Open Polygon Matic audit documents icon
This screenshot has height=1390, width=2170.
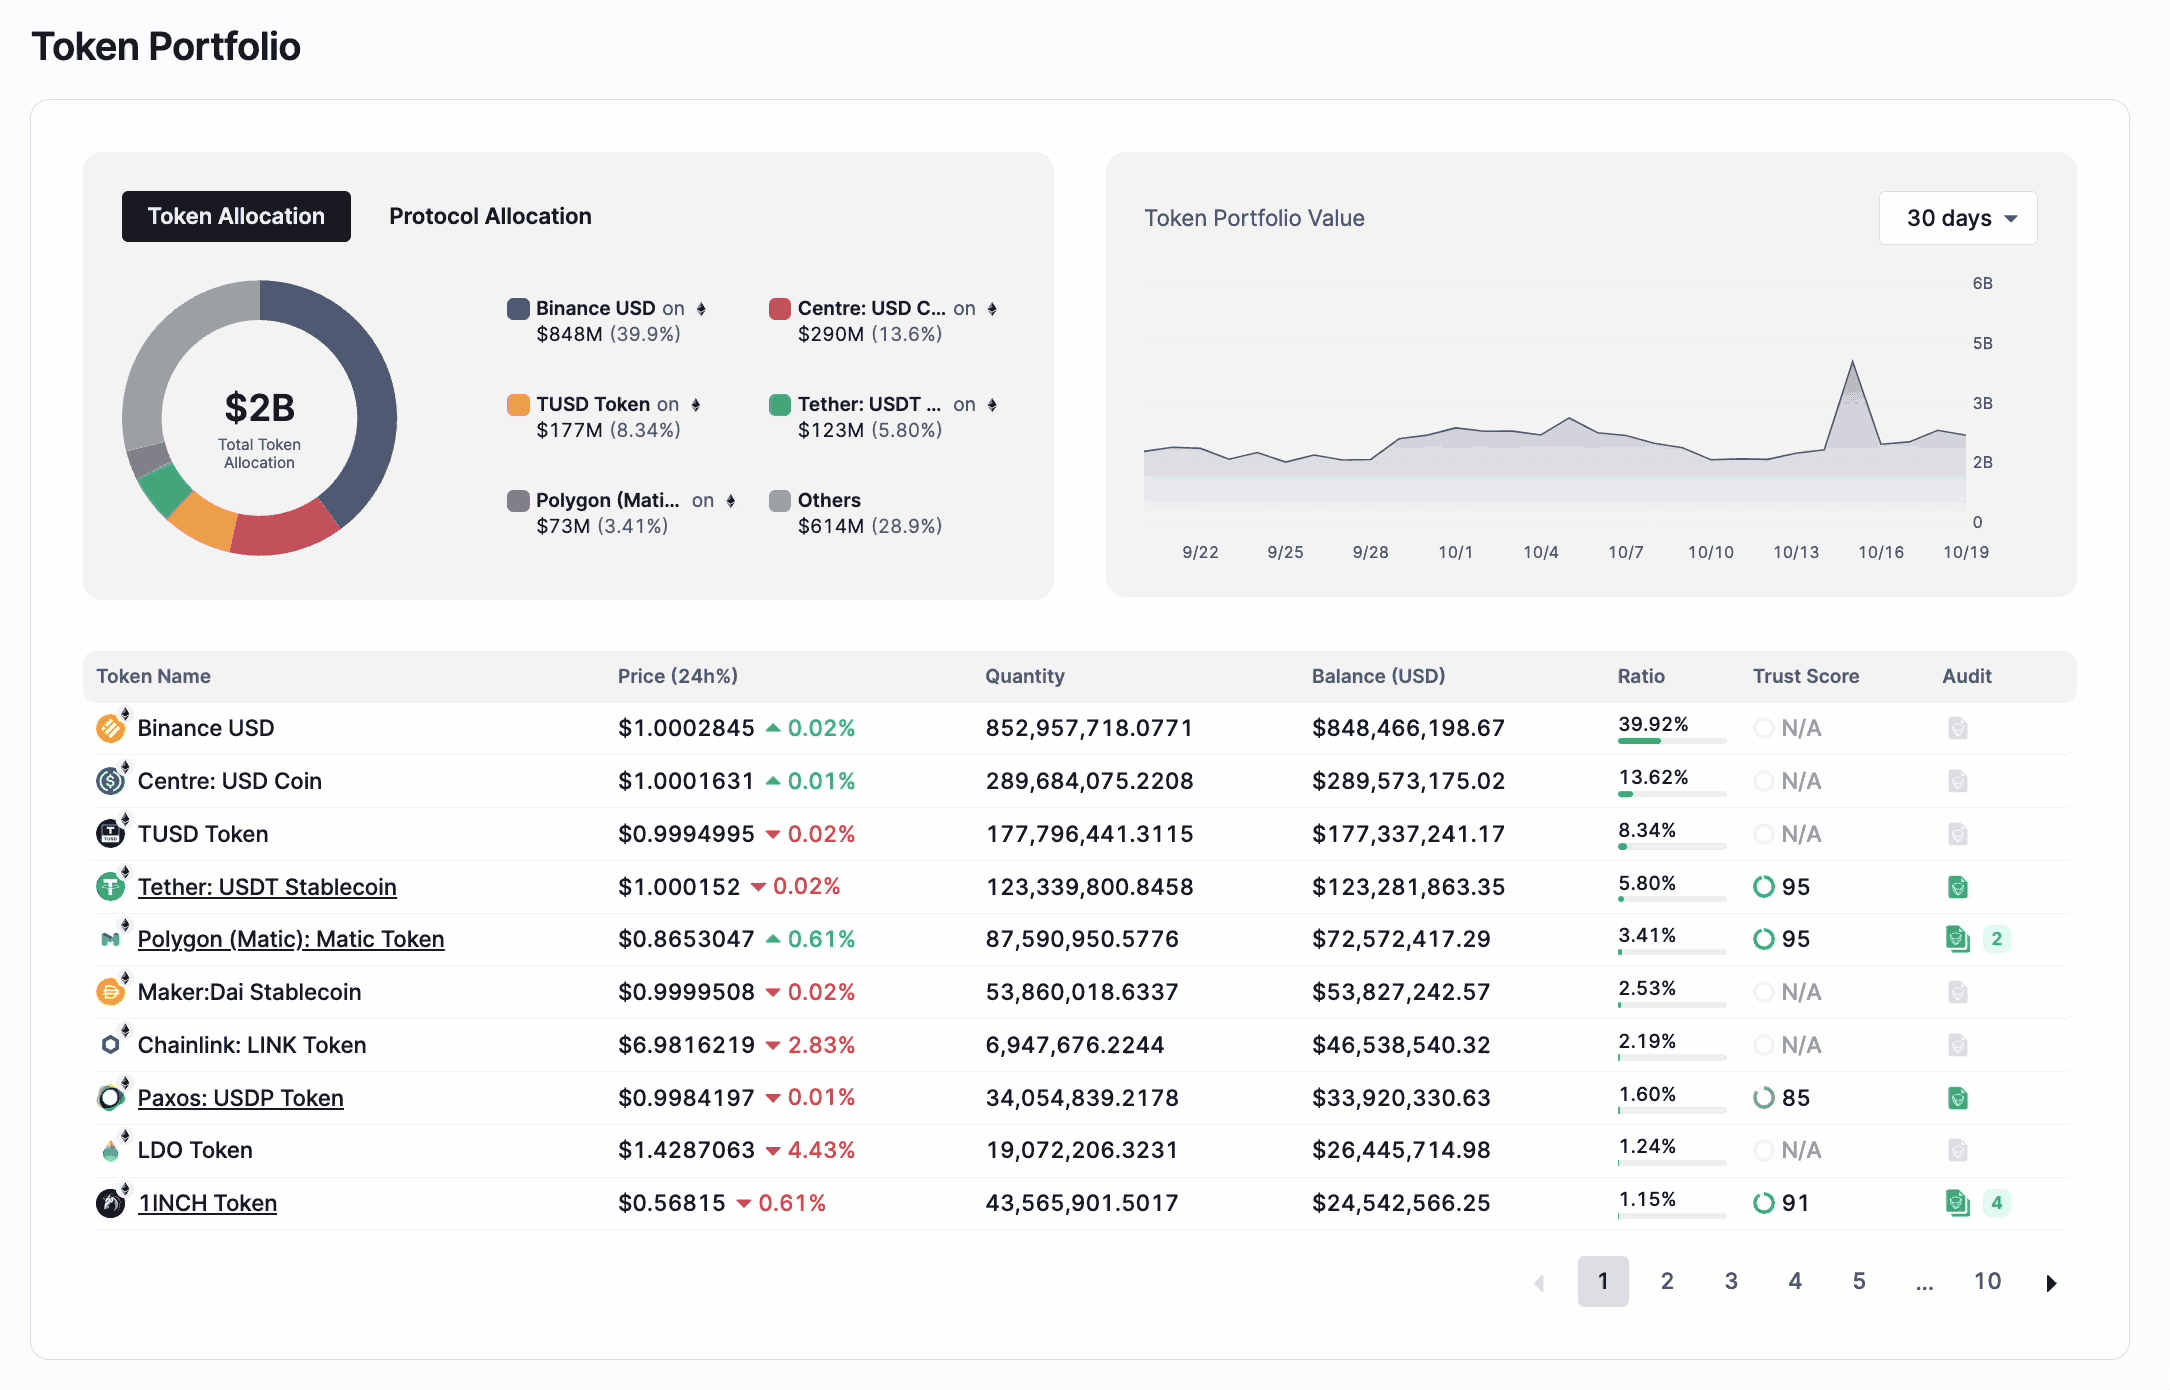1957,939
